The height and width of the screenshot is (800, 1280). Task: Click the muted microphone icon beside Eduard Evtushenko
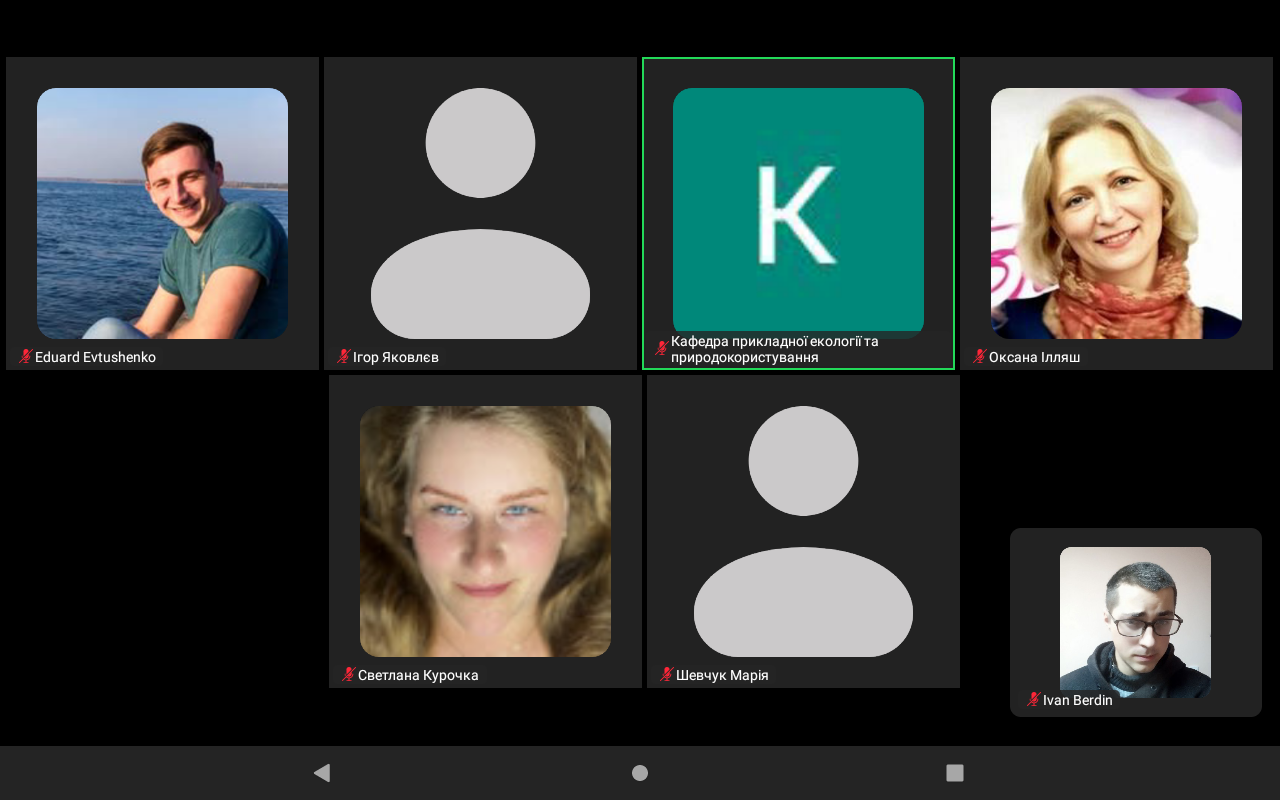pyautogui.click(x=26, y=357)
